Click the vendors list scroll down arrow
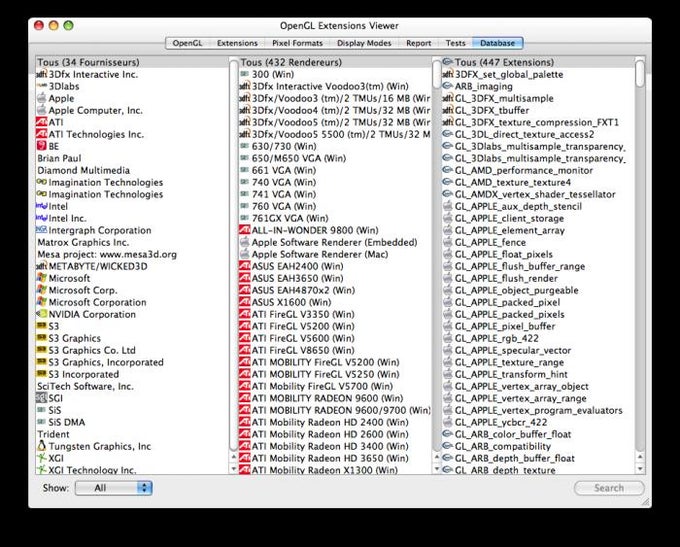The height and width of the screenshot is (547, 680). (233, 469)
